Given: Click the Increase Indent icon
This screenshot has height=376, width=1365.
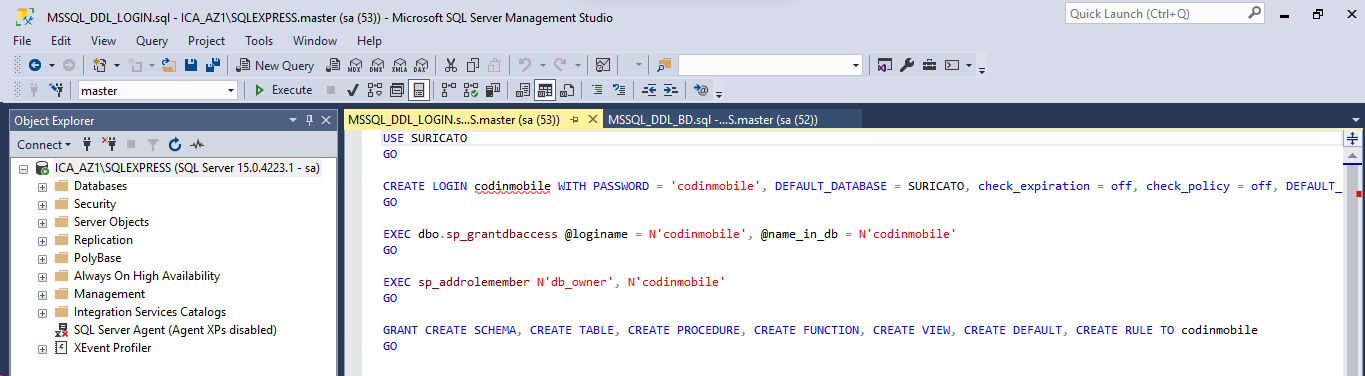Looking at the screenshot, I should 670,90.
